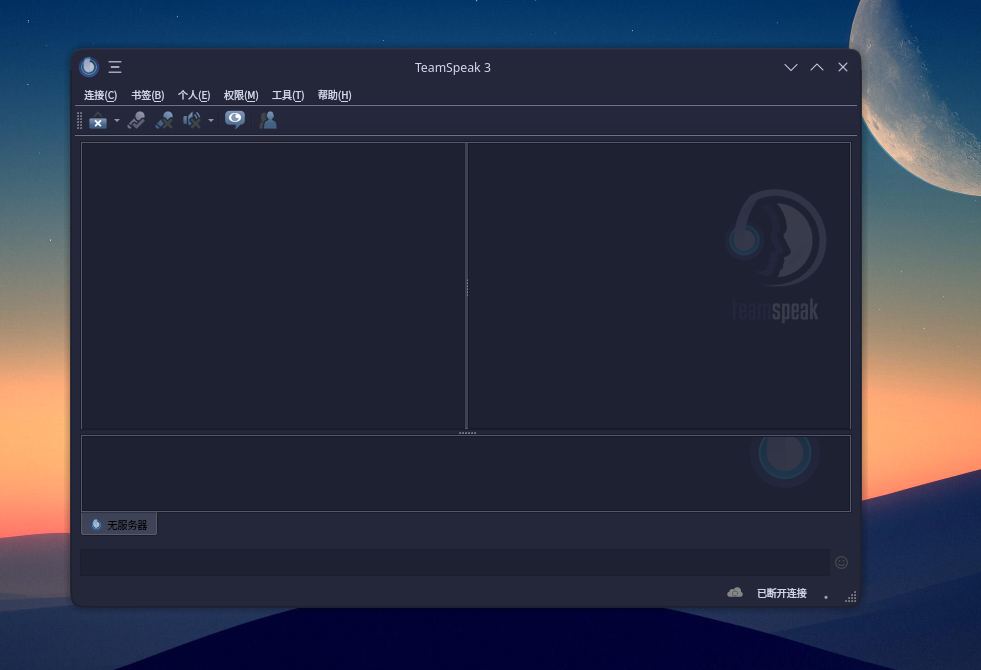Open the channel subscribe toolbar icon
The width and height of the screenshot is (981, 670).
pos(235,120)
